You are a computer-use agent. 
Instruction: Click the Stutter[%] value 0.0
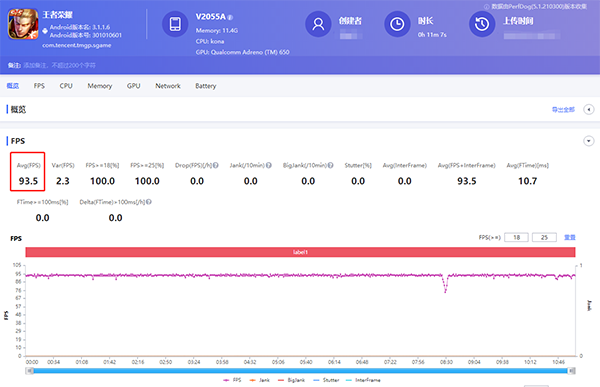pos(358,181)
